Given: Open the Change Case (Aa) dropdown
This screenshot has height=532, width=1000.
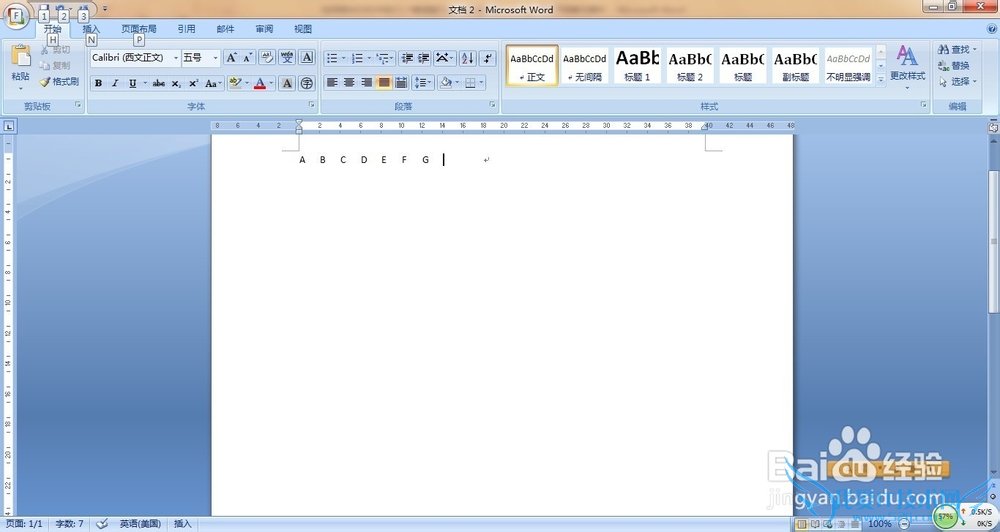Looking at the screenshot, I should tap(214, 84).
